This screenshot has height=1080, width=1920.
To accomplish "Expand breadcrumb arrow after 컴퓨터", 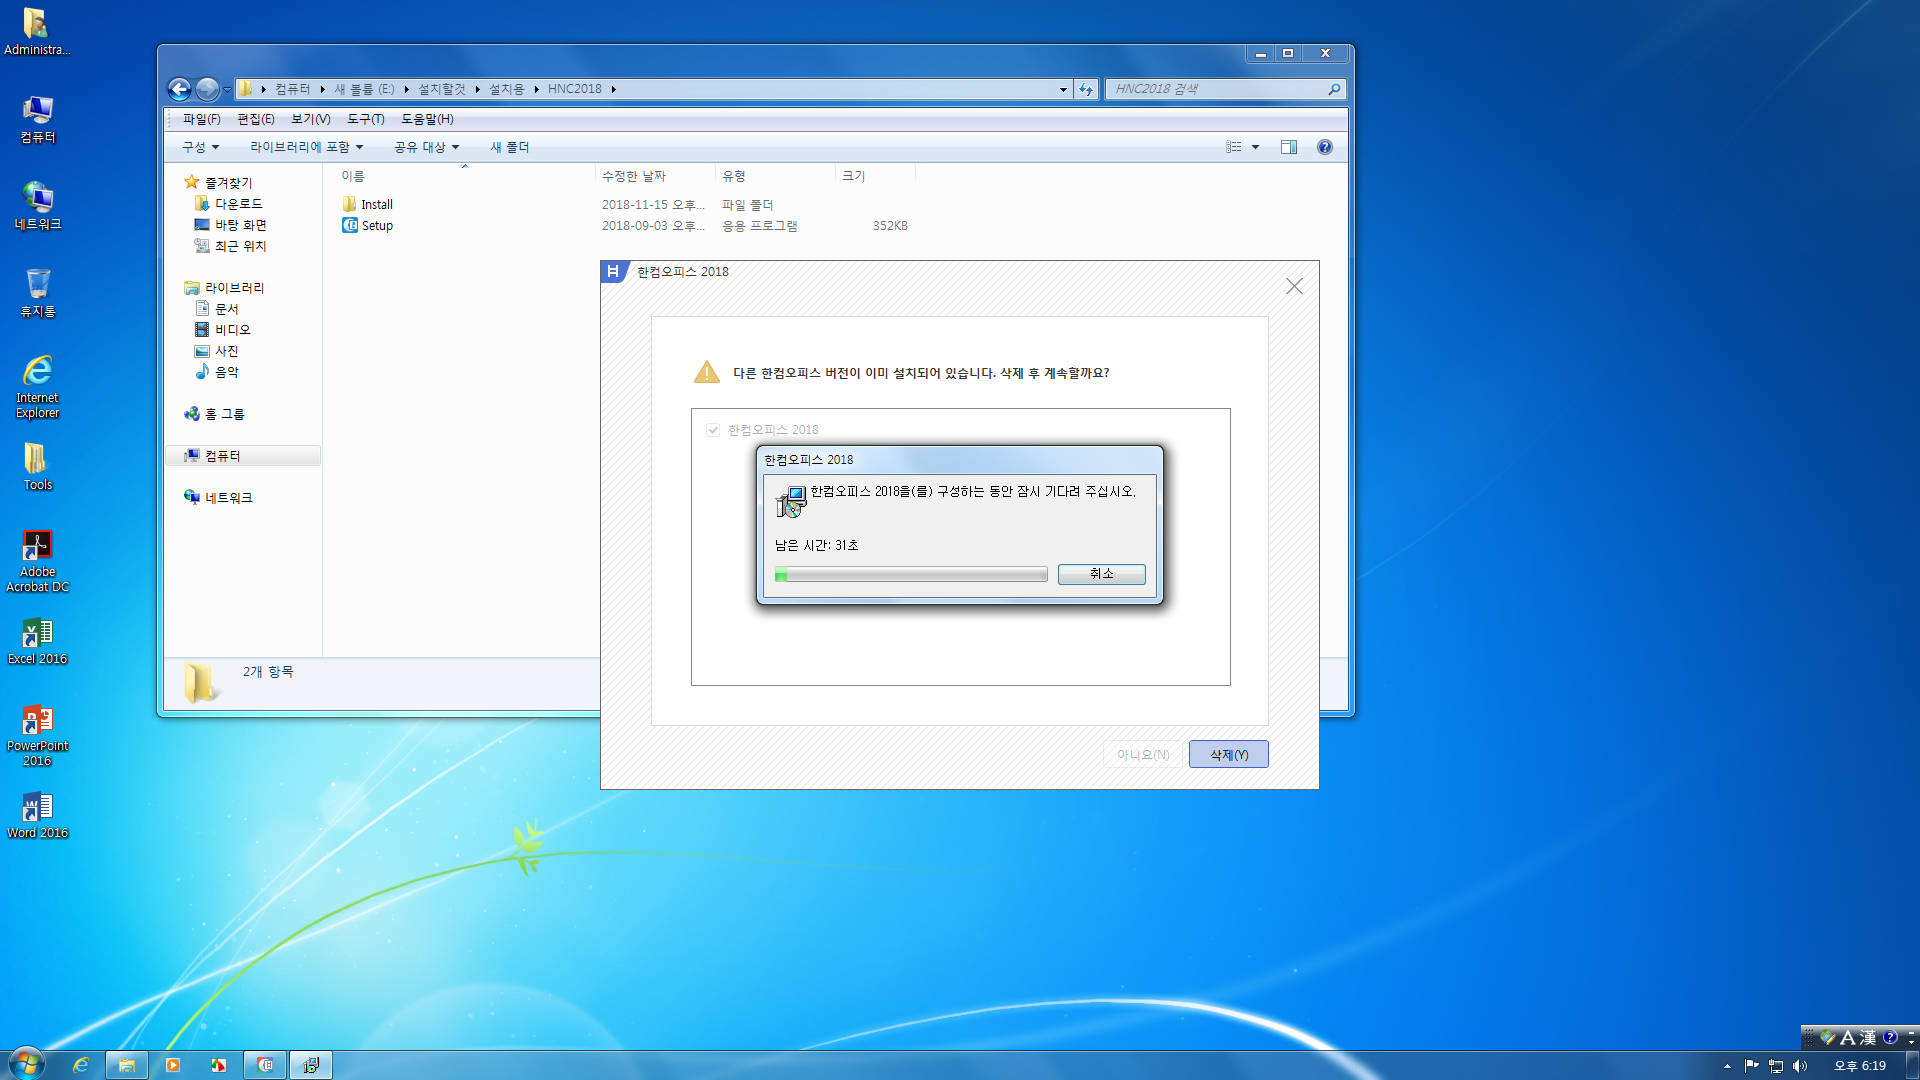I will pyautogui.click(x=322, y=89).
